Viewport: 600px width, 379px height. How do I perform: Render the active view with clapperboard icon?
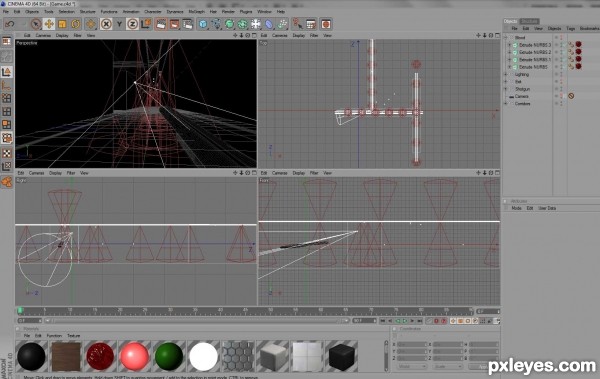pyautogui.click(x=161, y=24)
